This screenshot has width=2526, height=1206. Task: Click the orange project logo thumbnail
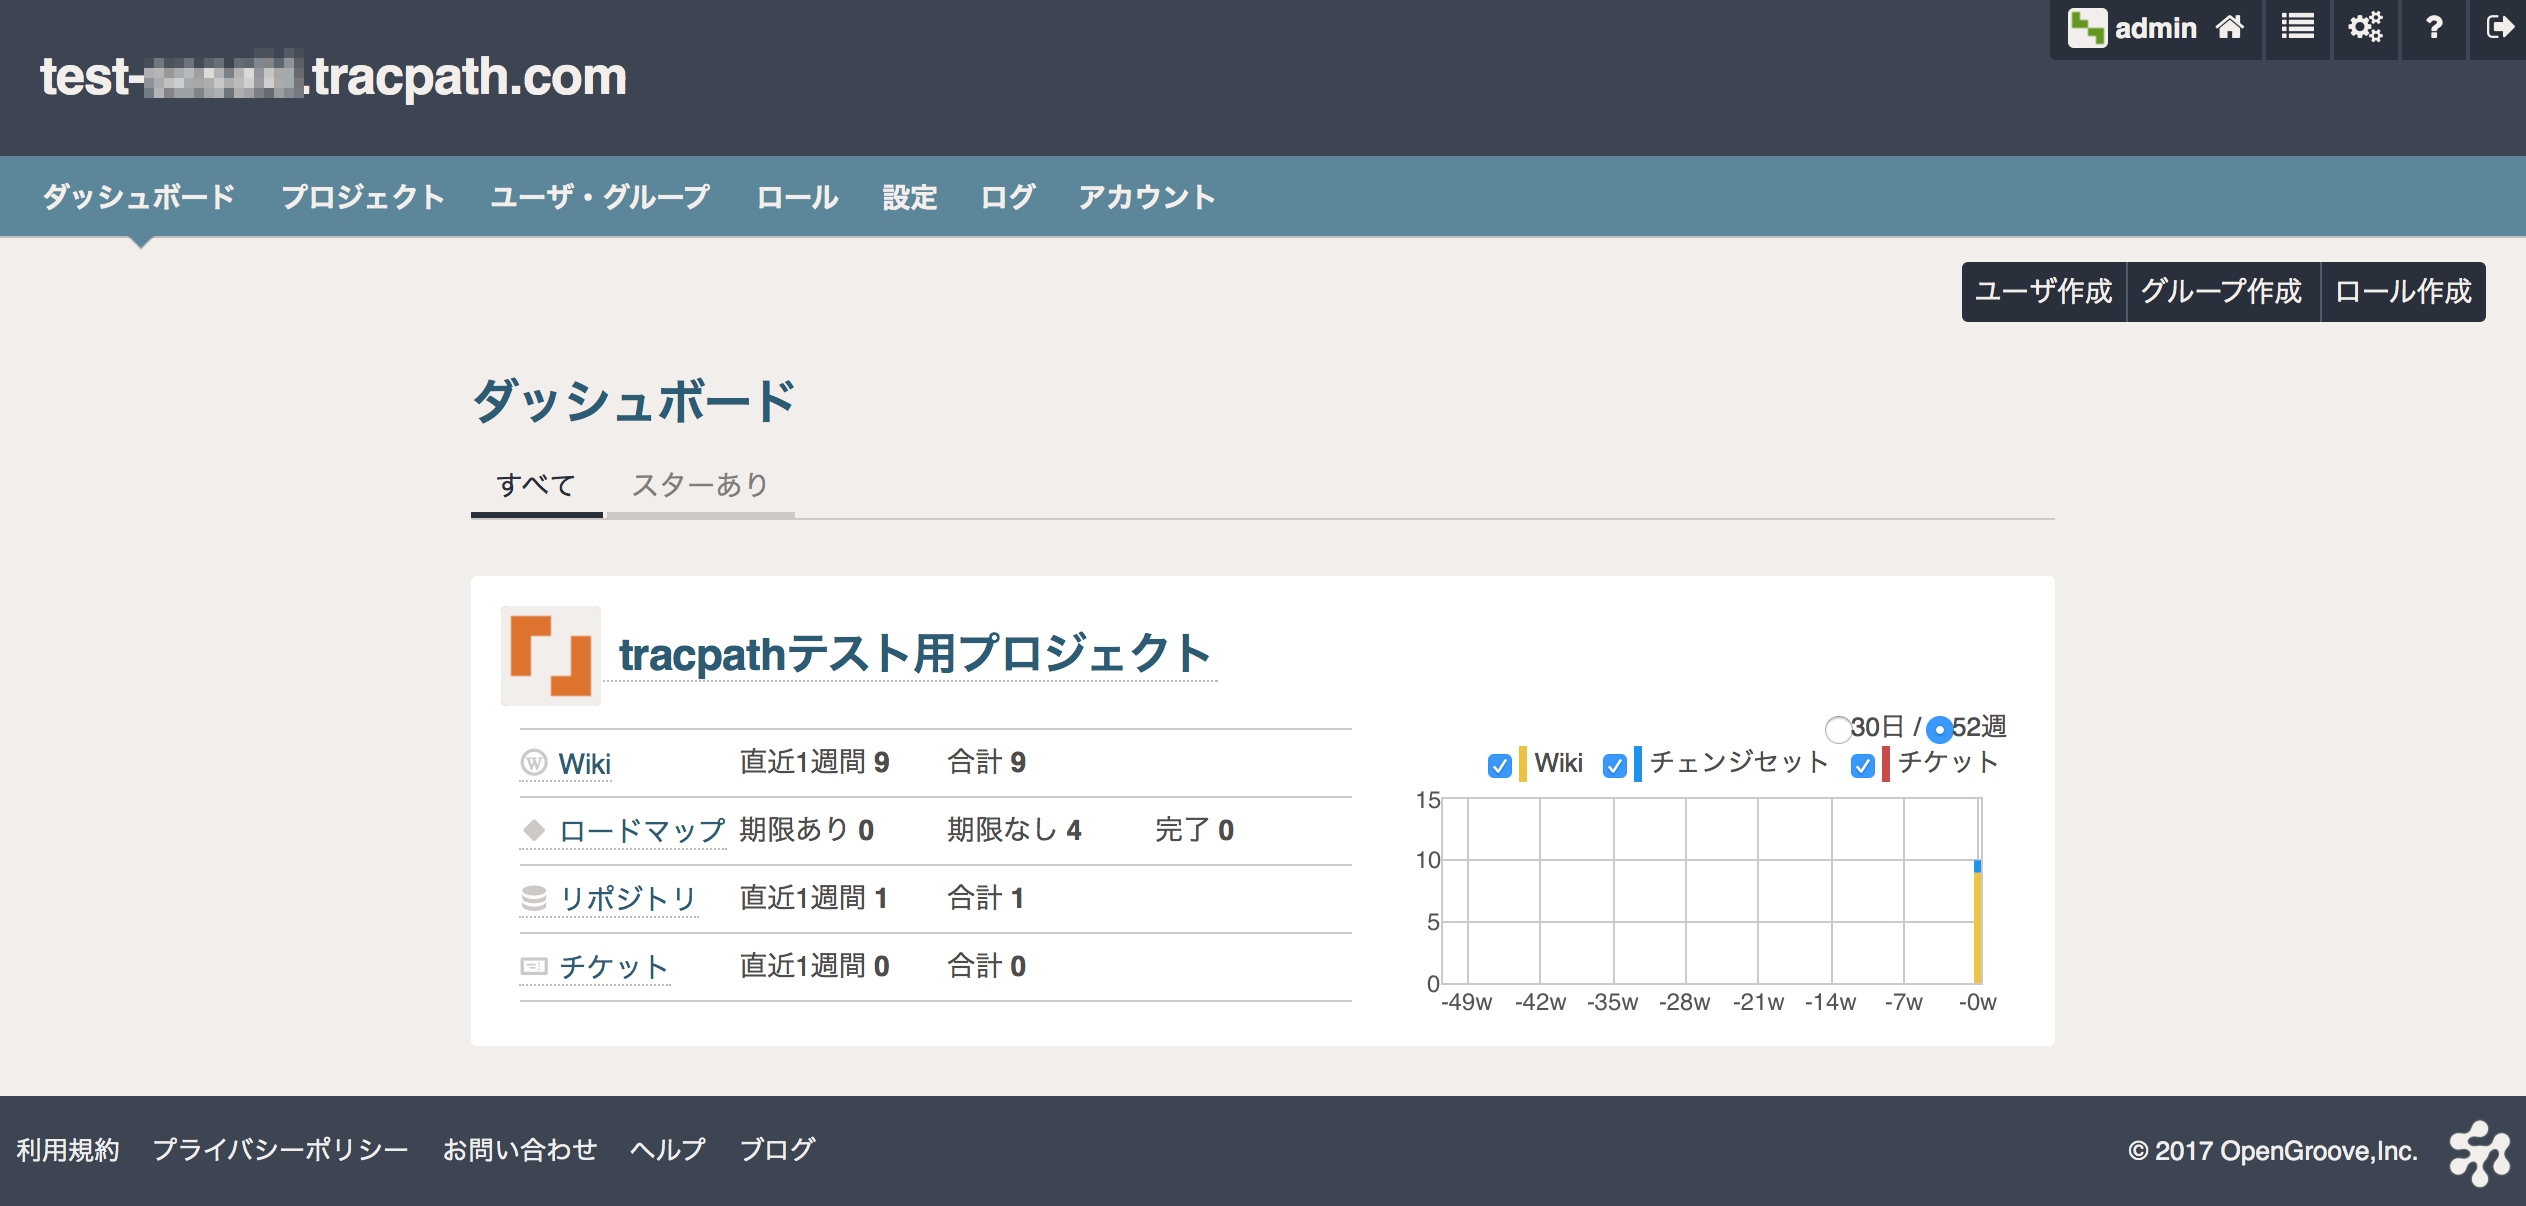(550, 655)
